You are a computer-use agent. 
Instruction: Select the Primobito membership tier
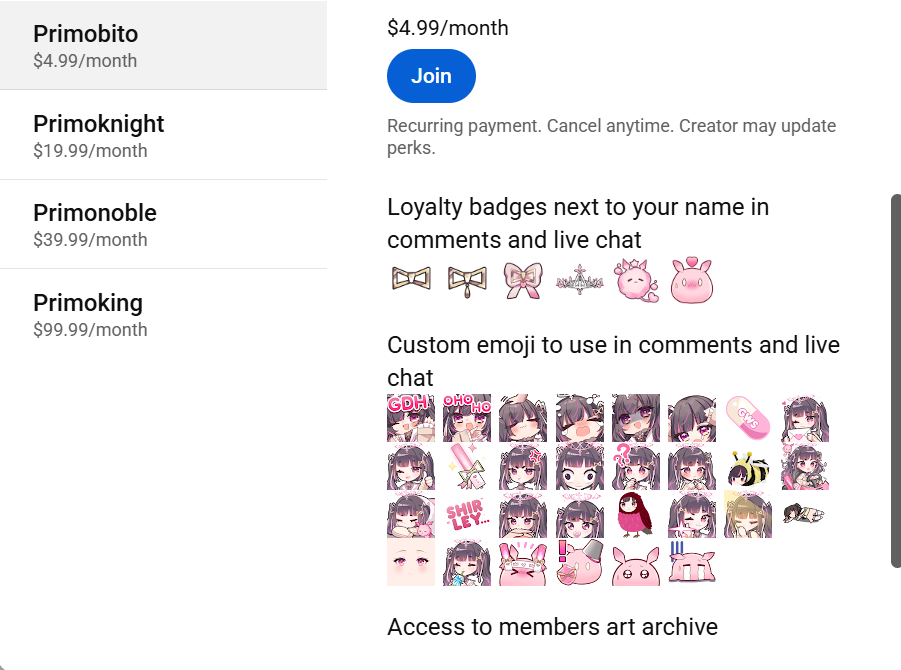(x=163, y=45)
